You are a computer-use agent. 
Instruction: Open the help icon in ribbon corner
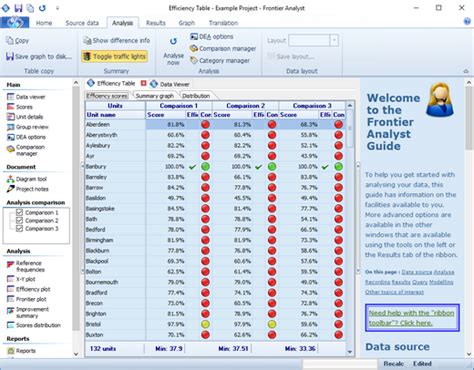467,22
